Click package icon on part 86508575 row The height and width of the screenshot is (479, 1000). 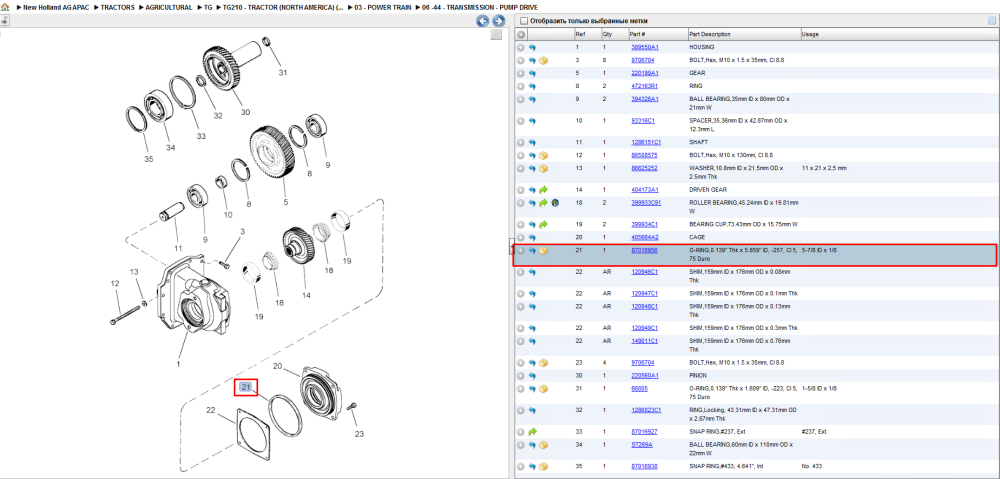[543, 155]
